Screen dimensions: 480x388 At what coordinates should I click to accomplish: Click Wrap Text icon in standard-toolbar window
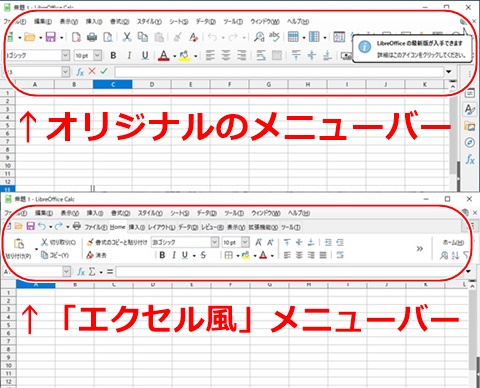[x=261, y=55]
